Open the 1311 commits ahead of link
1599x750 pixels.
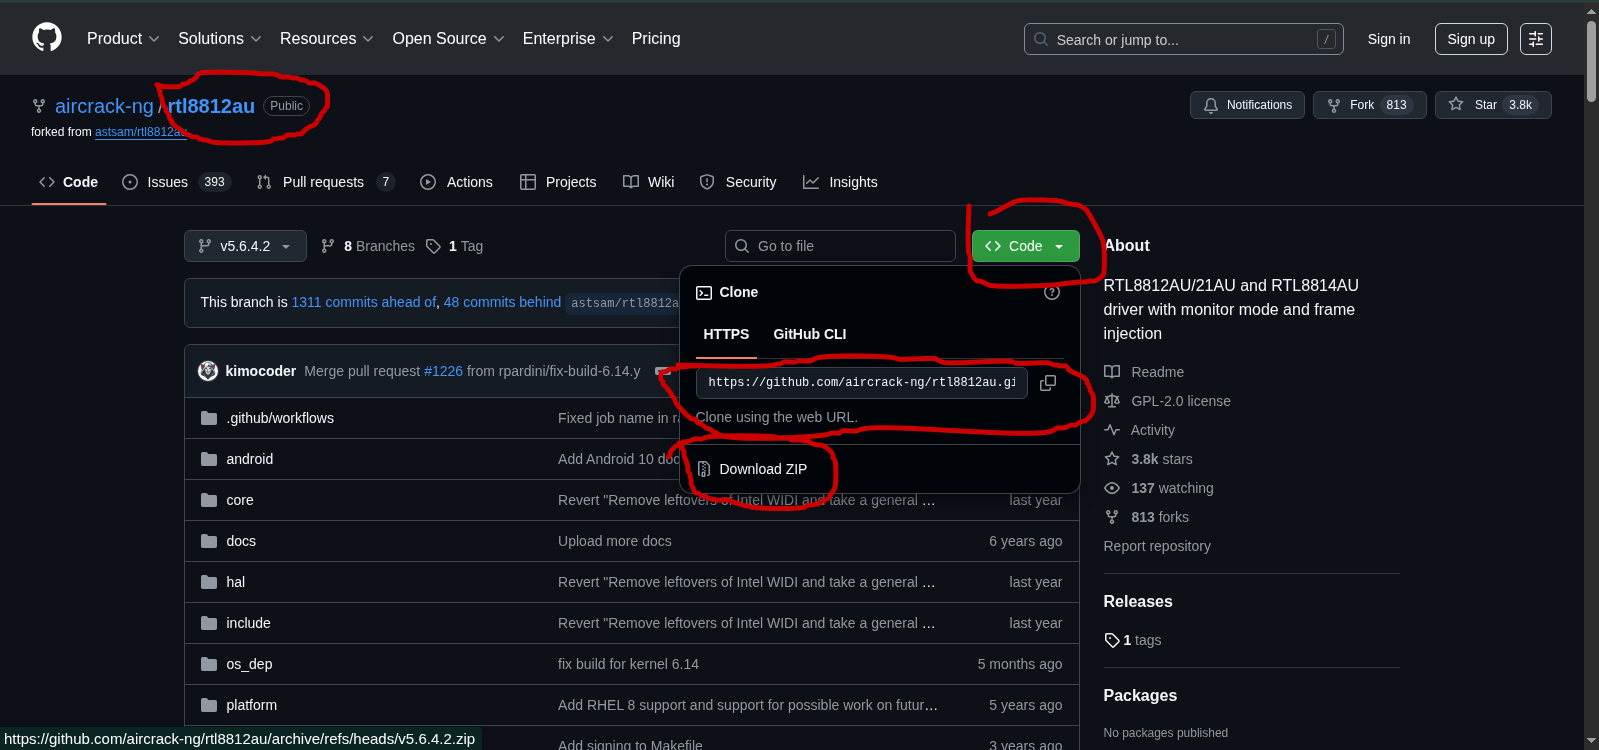(x=364, y=302)
